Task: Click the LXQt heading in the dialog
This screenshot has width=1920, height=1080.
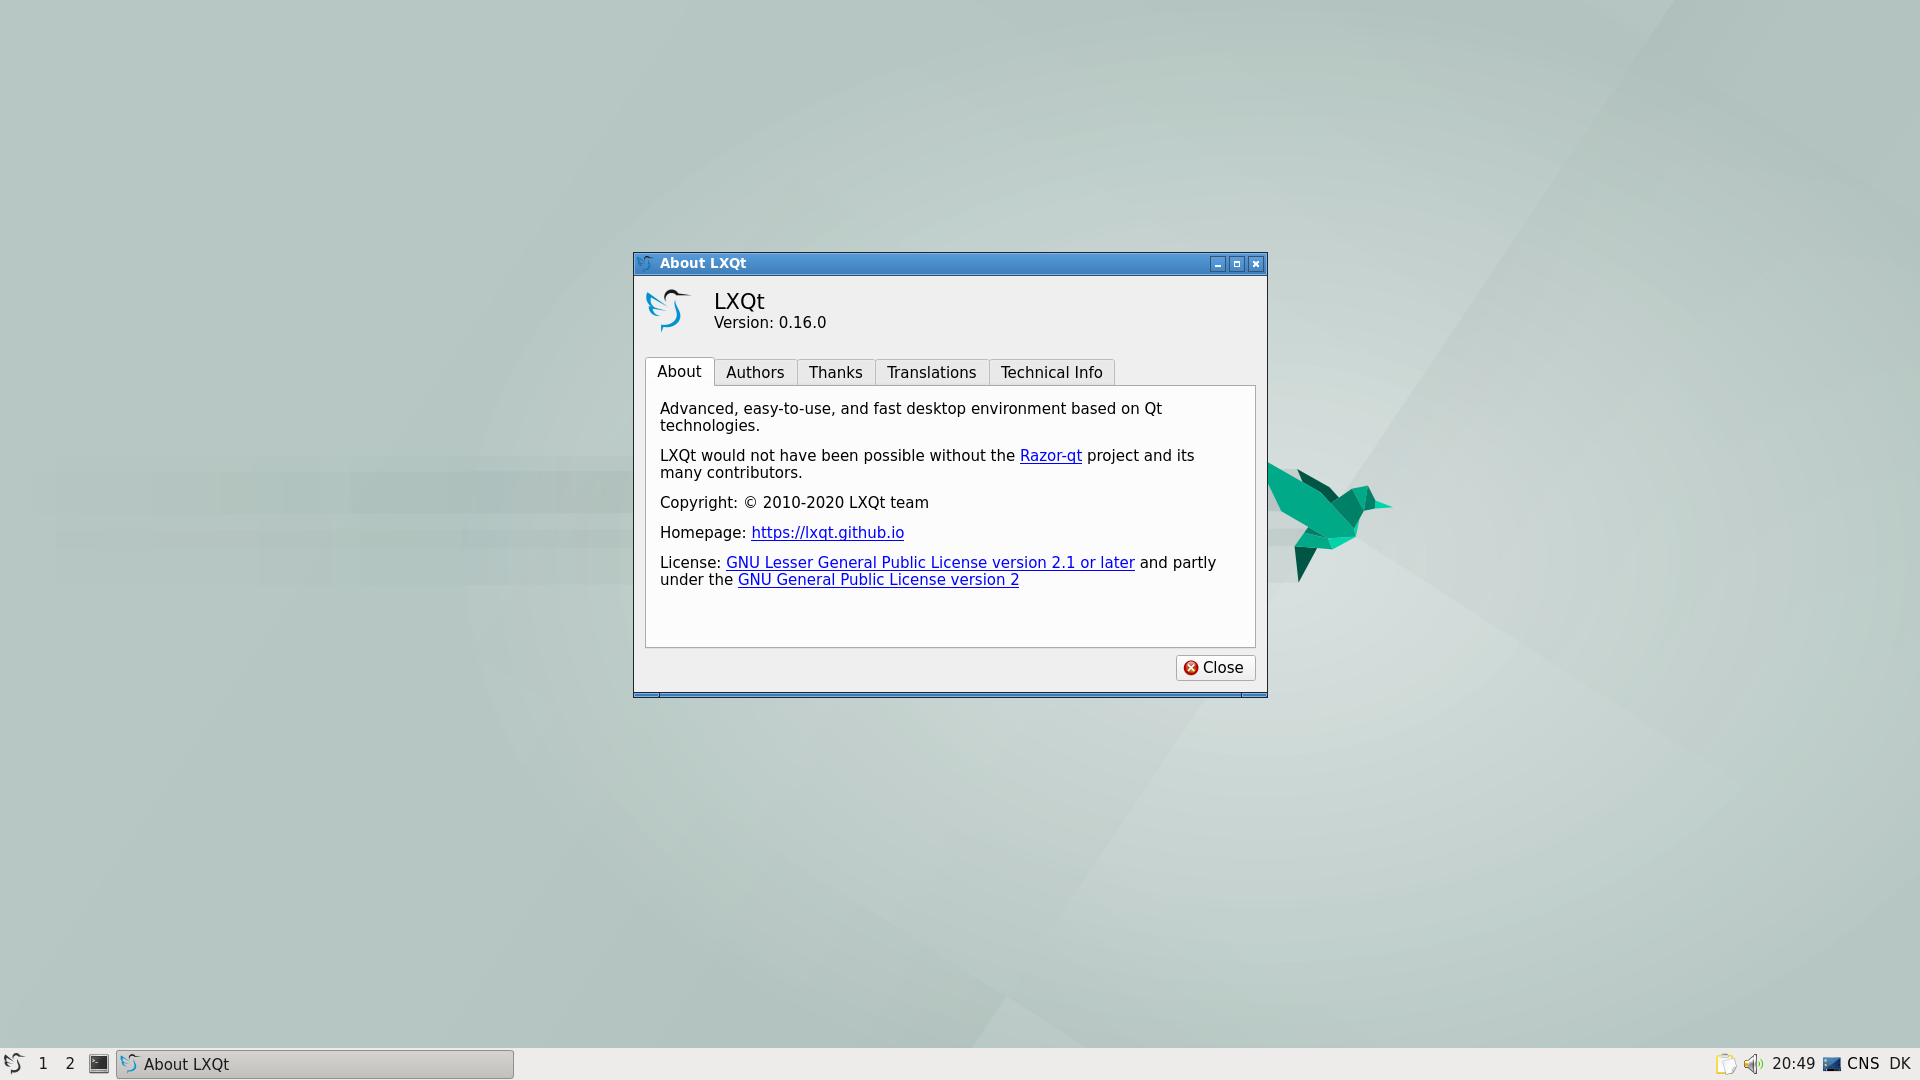Action: [739, 301]
